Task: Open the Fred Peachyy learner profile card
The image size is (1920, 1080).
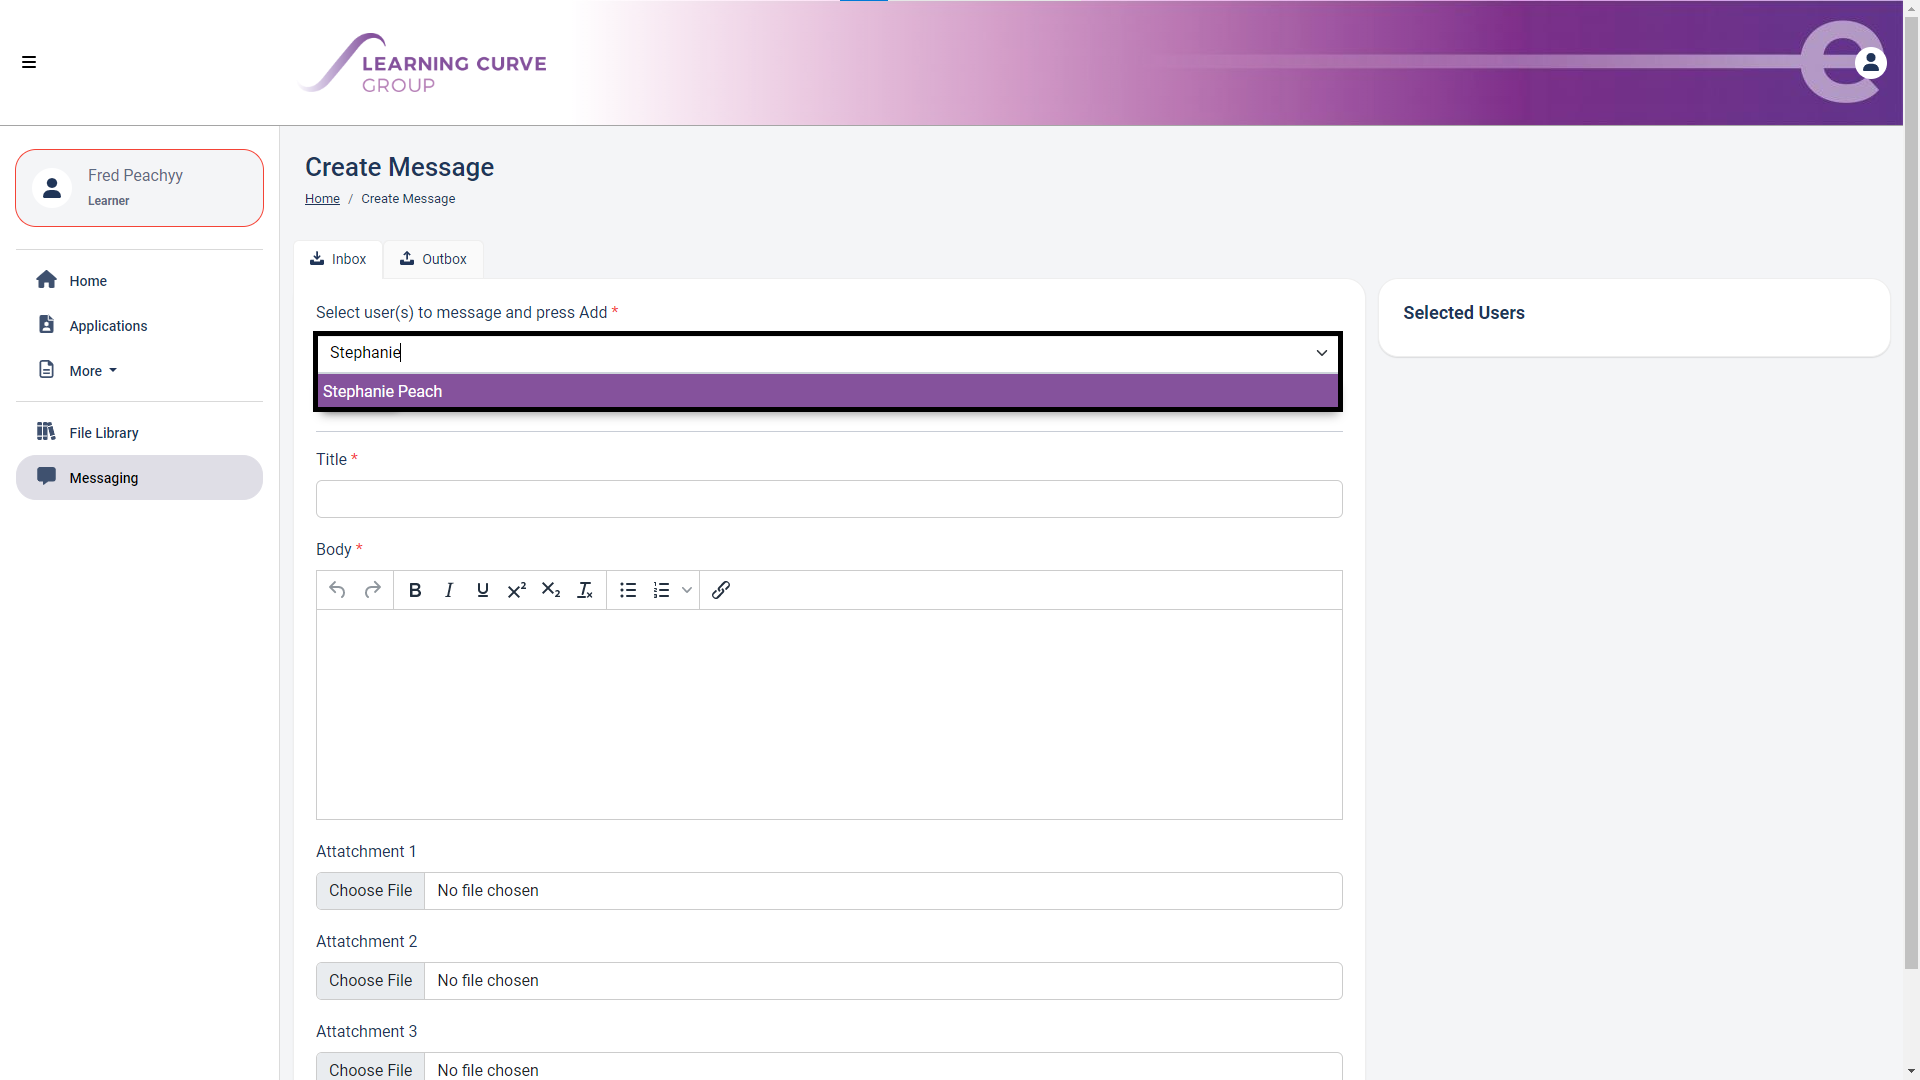Action: click(139, 188)
